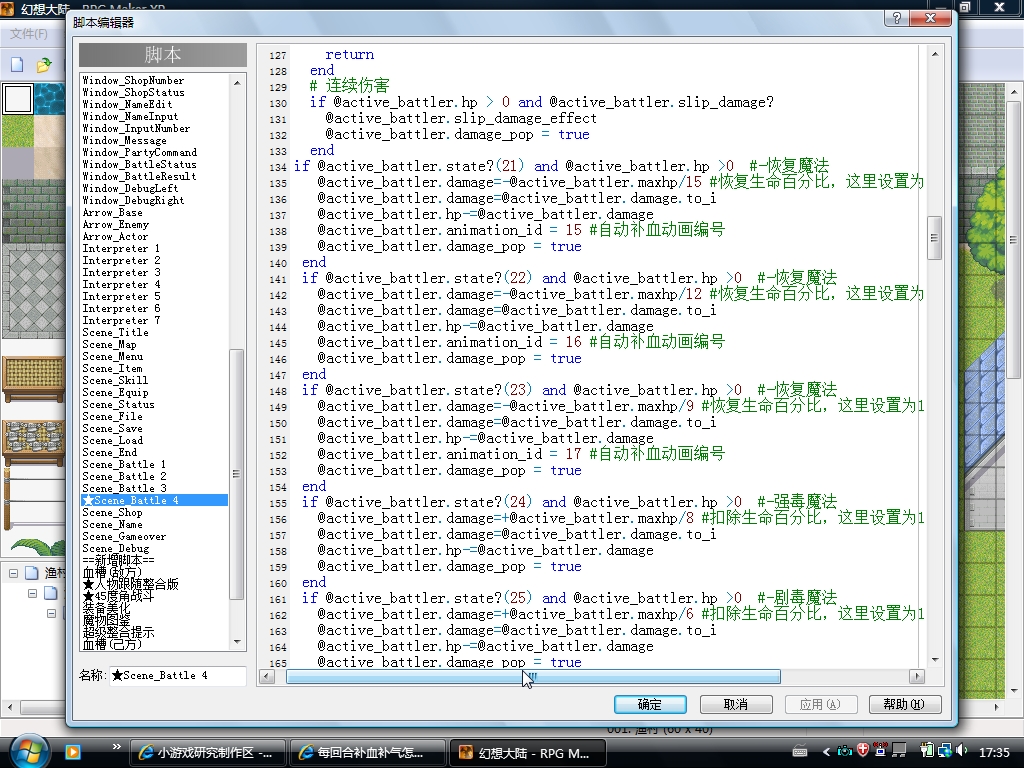Click the code editor's vertical scrollbar thumb
The height and width of the screenshot is (768, 1024).
[935, 238]
